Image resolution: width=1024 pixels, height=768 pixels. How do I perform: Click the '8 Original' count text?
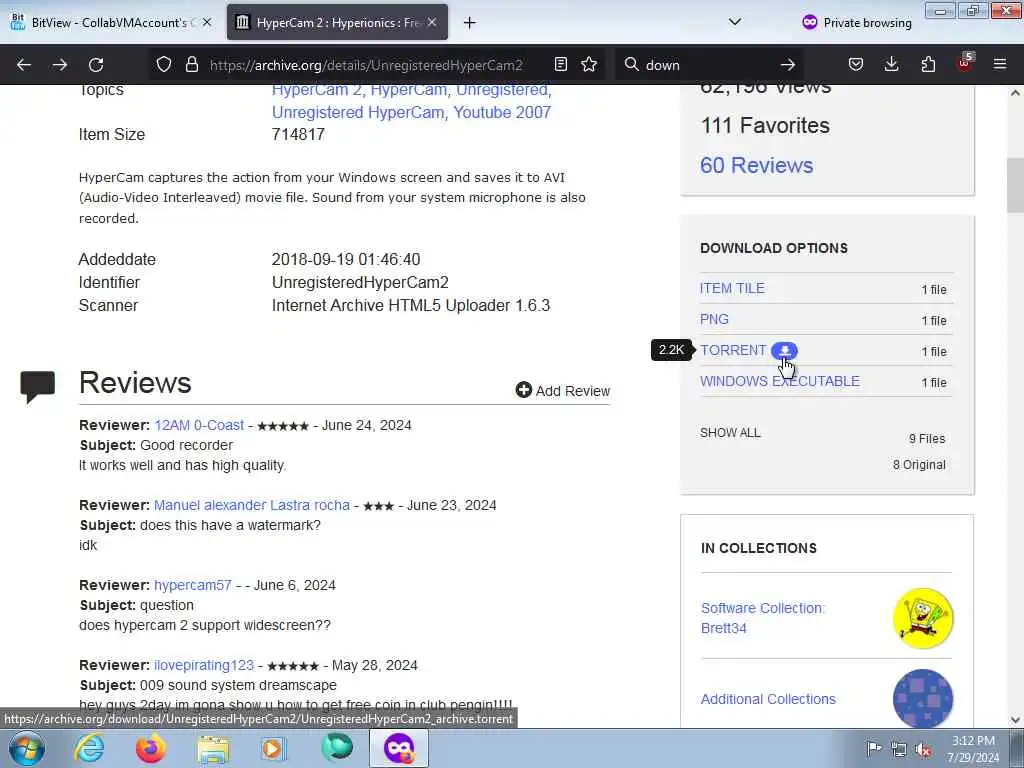click(x=919, y=465)
